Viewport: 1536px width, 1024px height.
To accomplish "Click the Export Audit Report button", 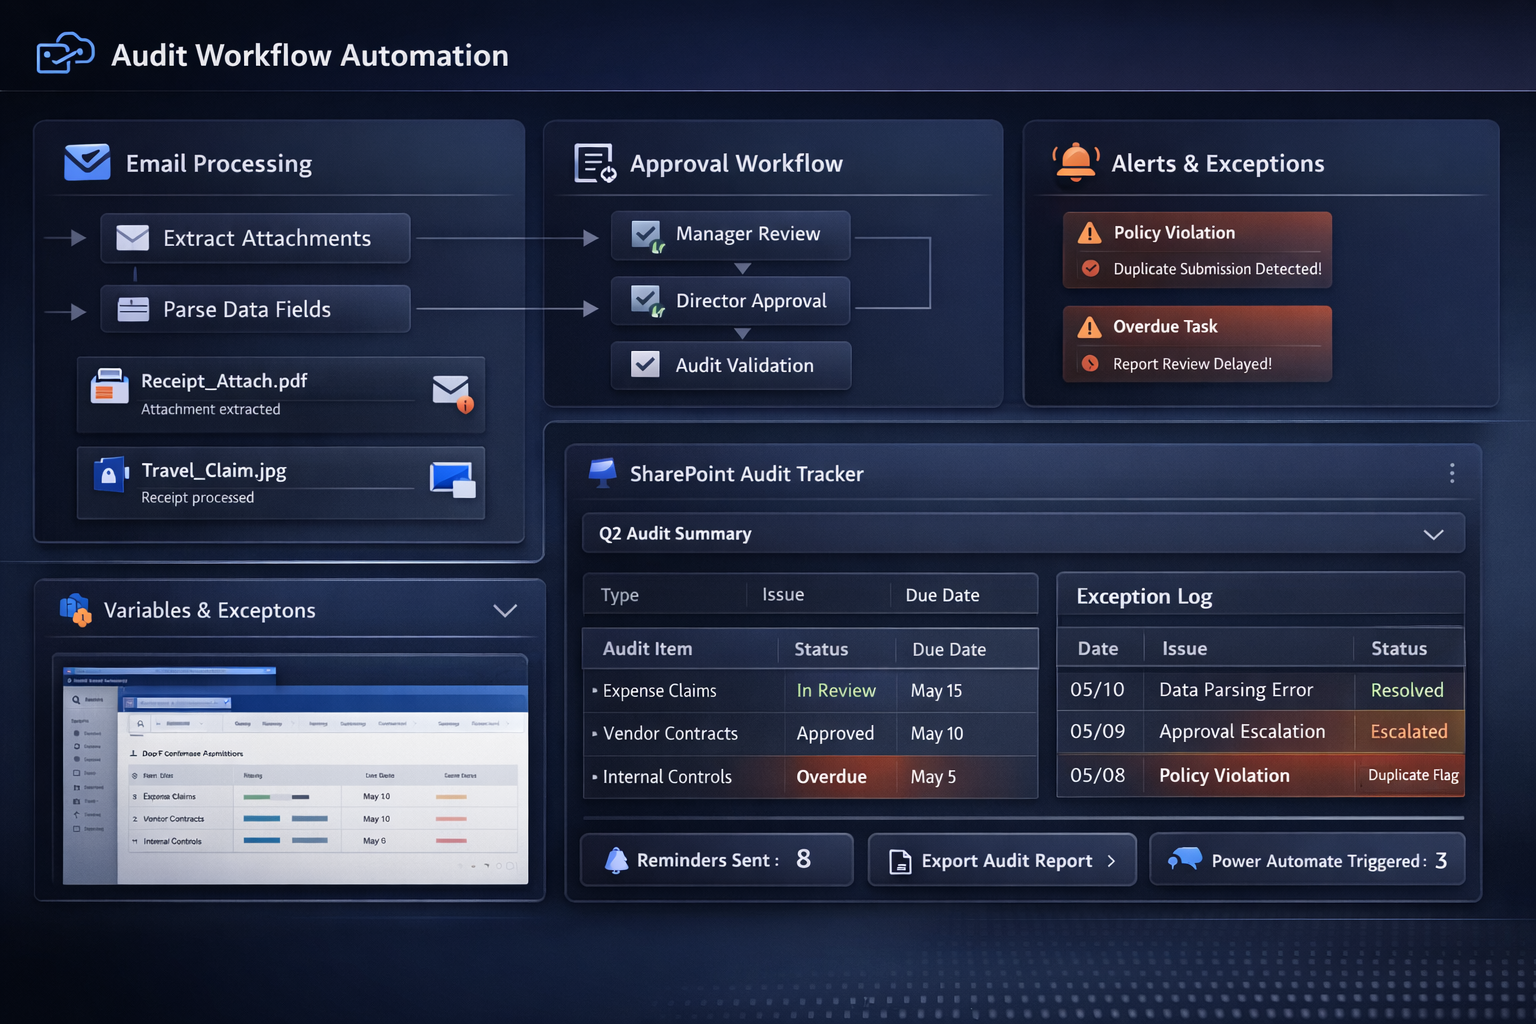I will click(x=1002, y=860).
